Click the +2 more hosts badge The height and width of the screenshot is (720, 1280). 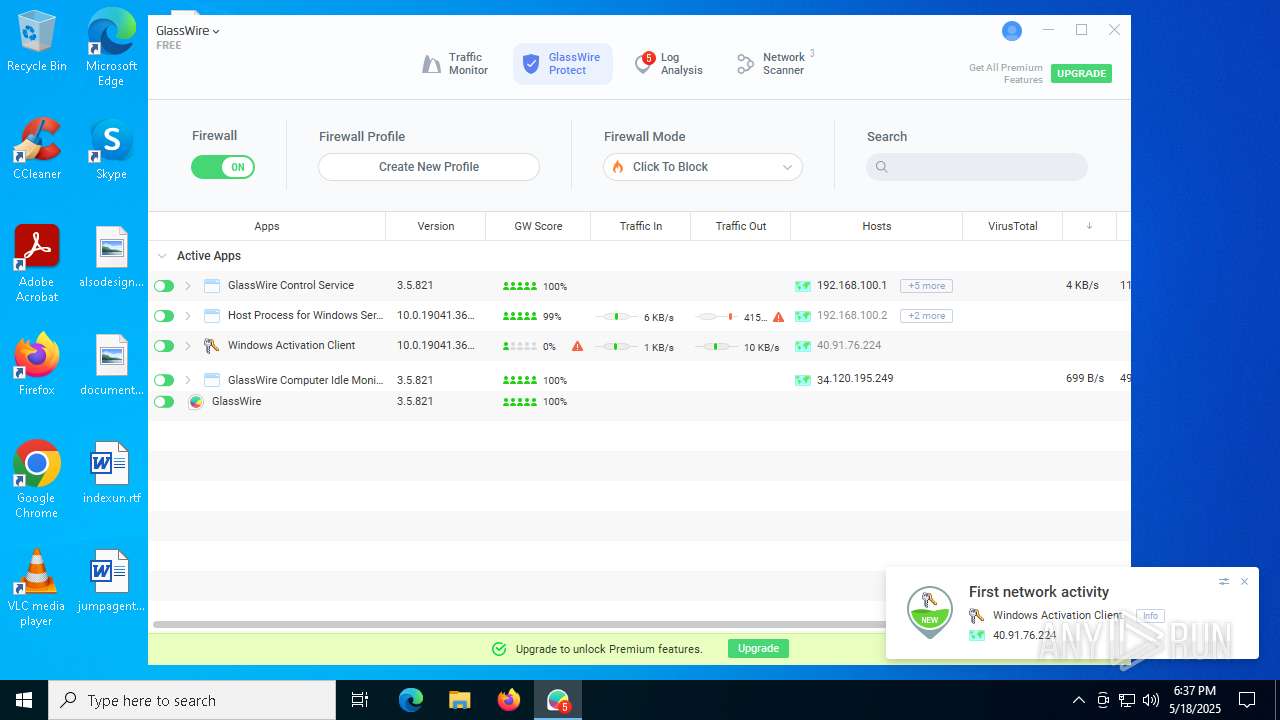point(926,316)
